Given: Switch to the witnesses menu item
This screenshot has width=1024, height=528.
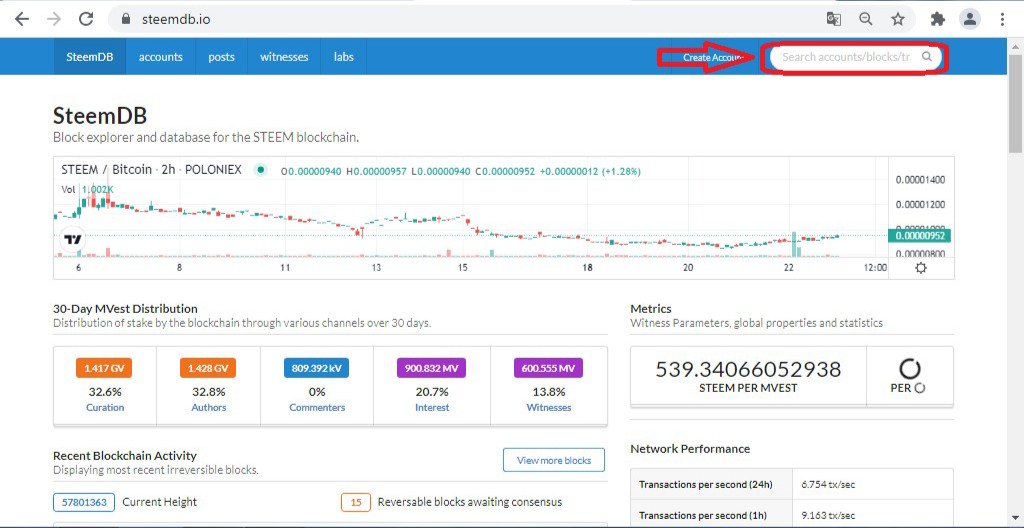Looking at the screenshot, I should tap(284, 57).
